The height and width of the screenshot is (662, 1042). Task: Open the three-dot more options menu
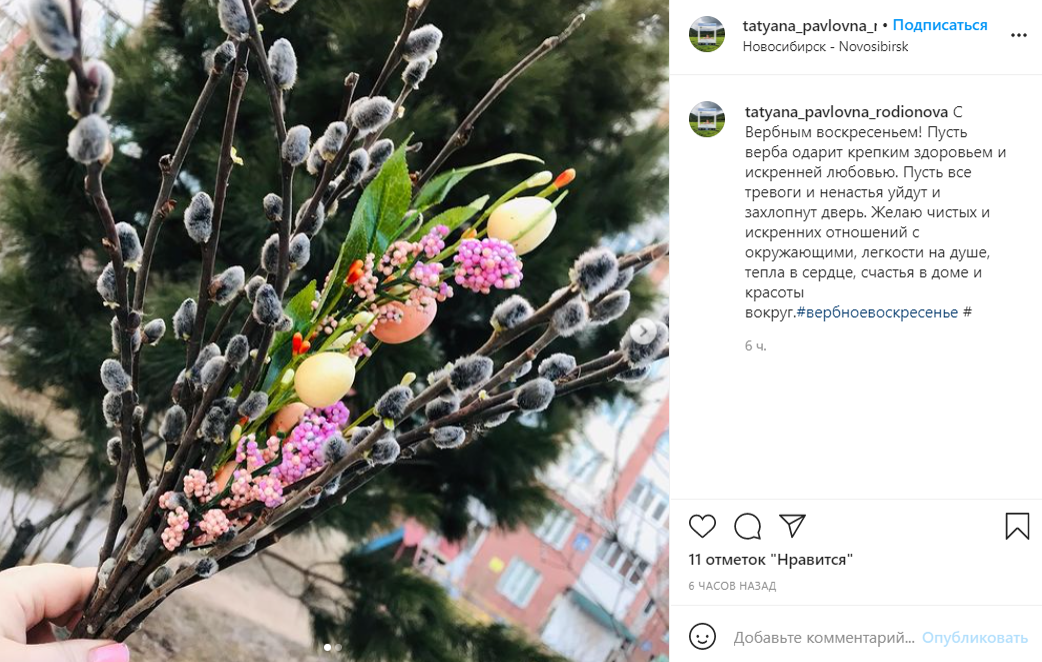pos(1018,35)
